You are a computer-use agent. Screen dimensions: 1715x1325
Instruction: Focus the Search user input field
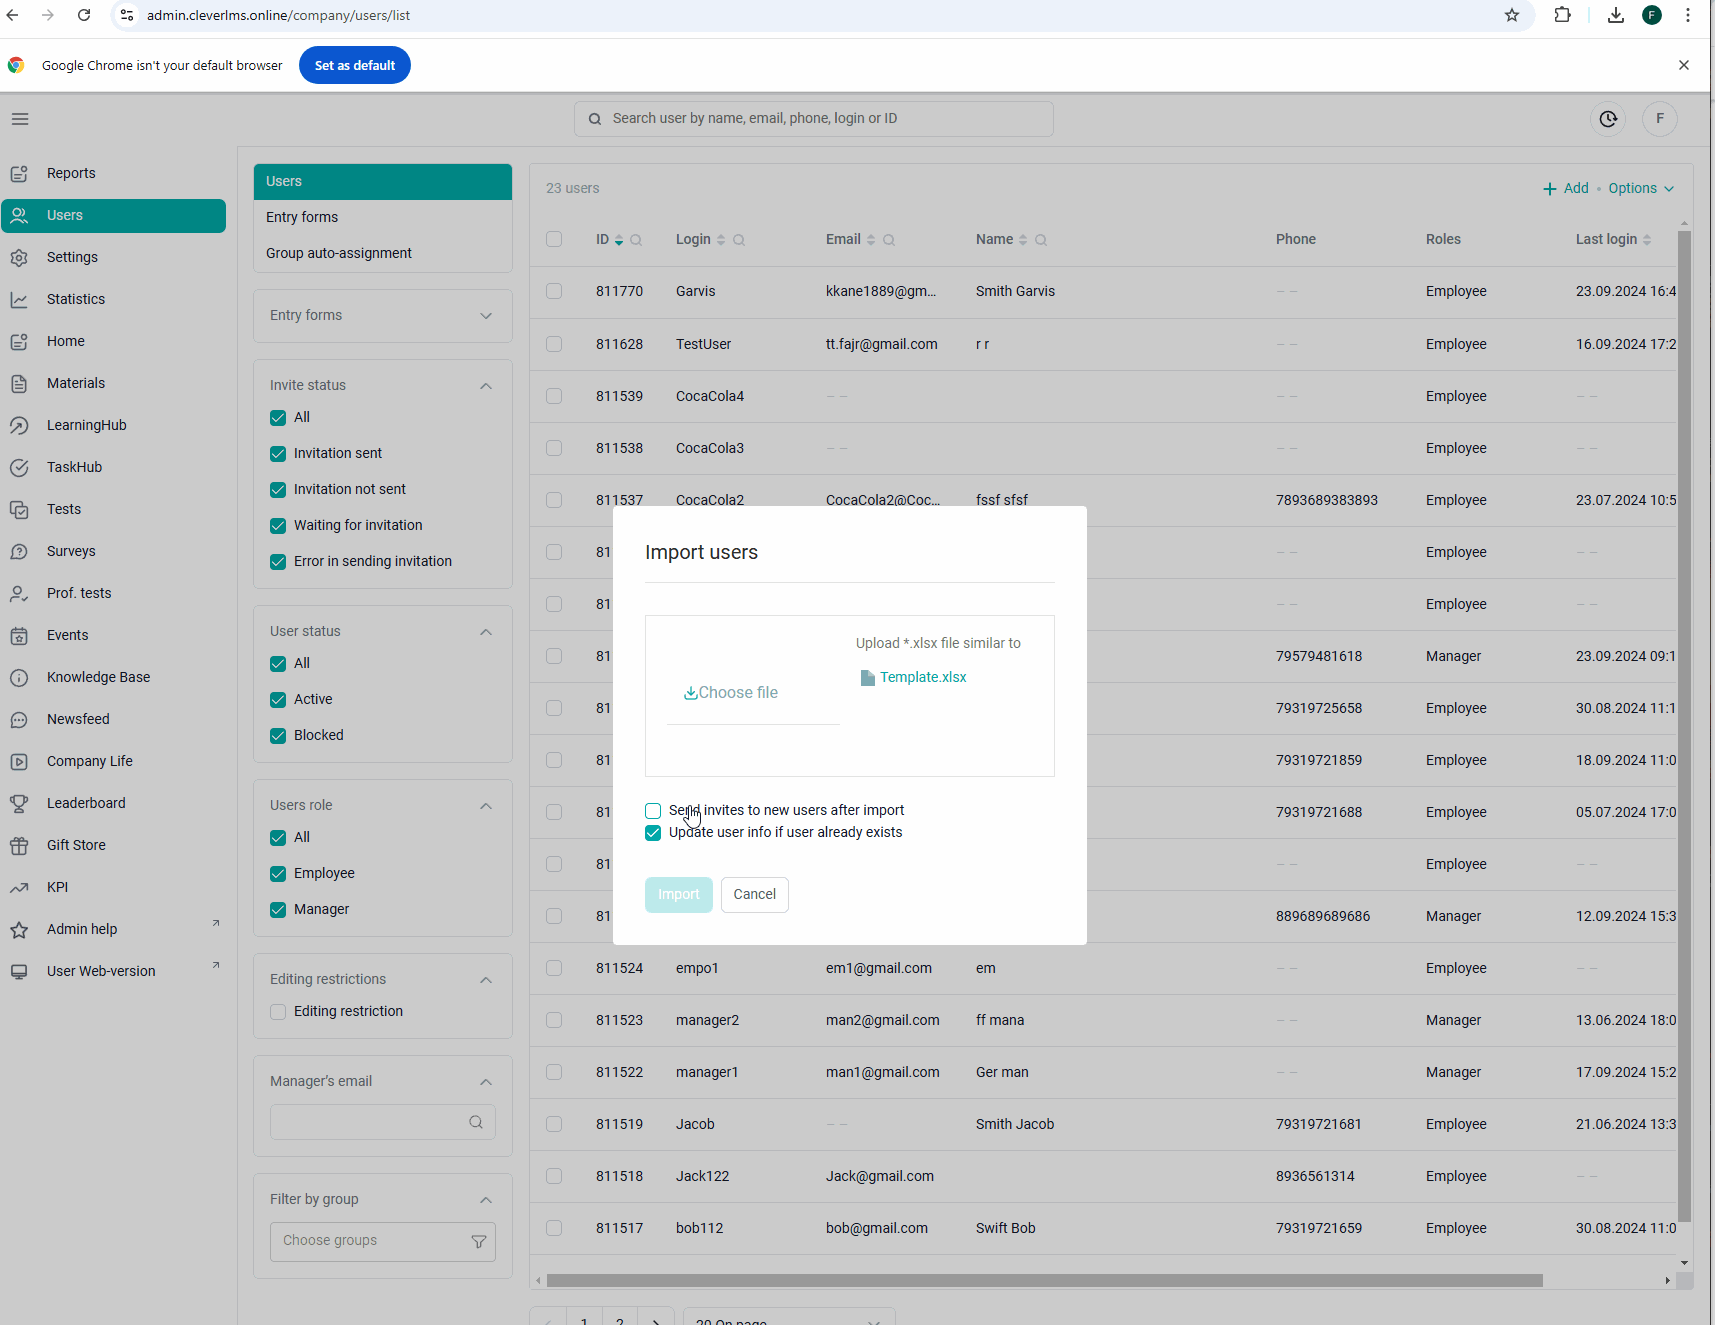click(814, 119)
